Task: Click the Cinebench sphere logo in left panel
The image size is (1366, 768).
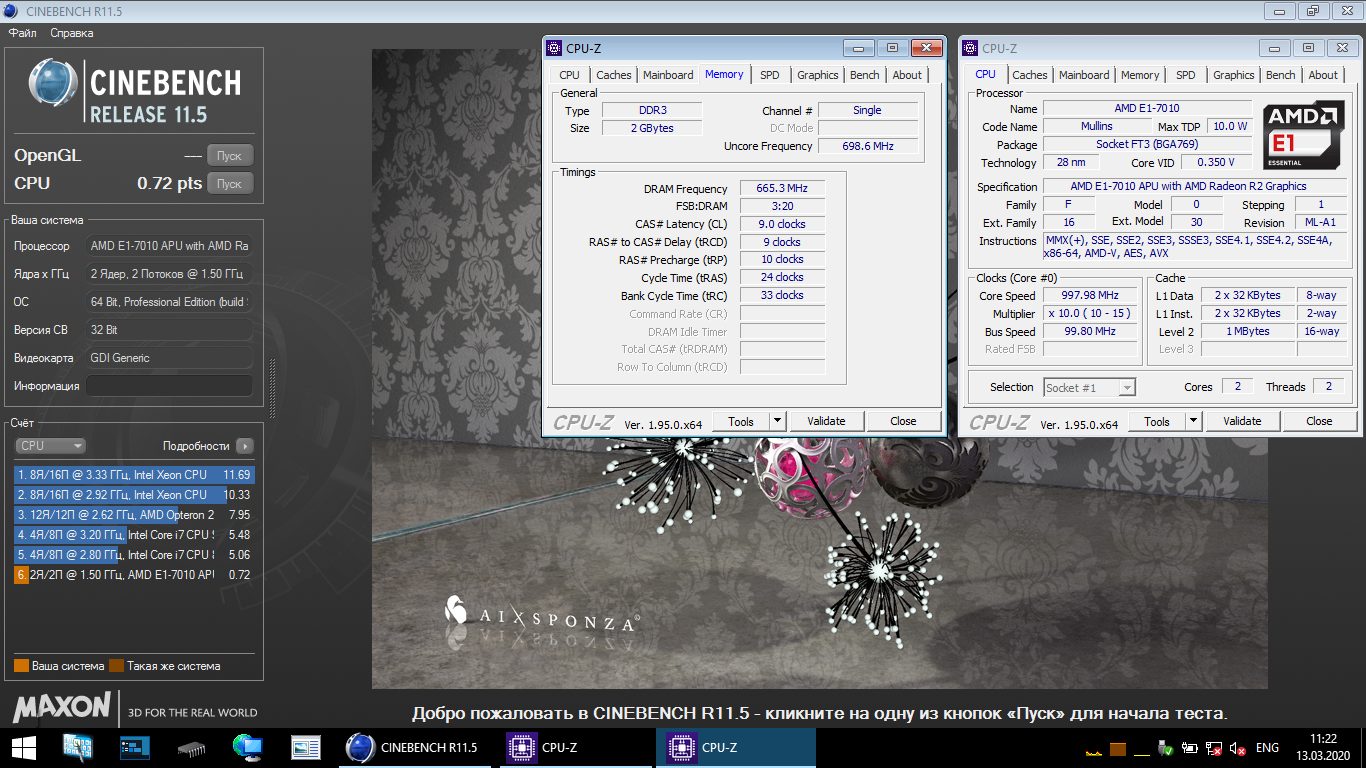Action: pos(53,83)
